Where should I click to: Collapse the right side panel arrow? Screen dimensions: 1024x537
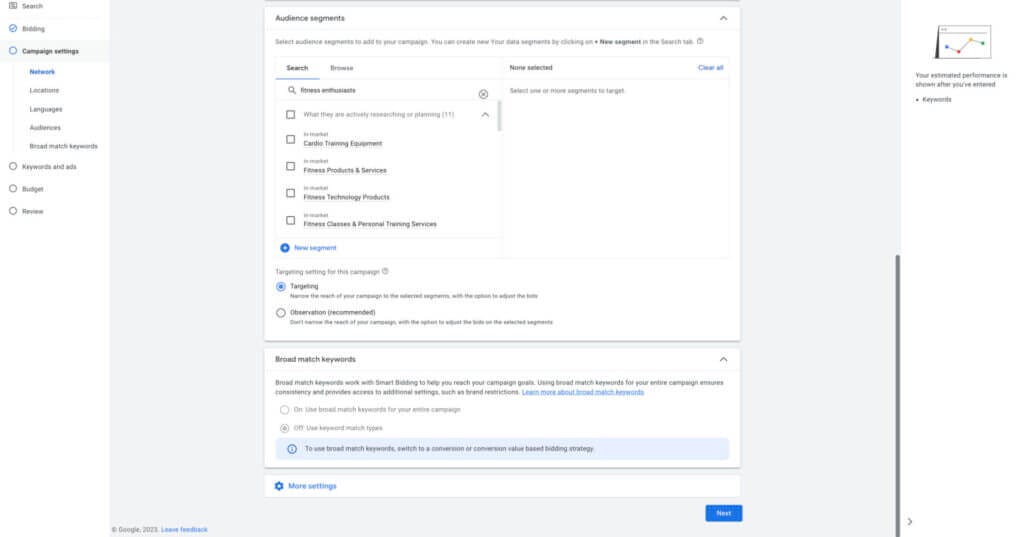910,521
